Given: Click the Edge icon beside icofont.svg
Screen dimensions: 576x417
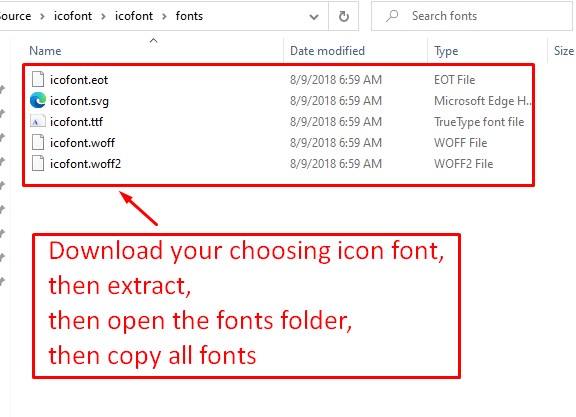Looking at the screenshot, I should [38, 100].
